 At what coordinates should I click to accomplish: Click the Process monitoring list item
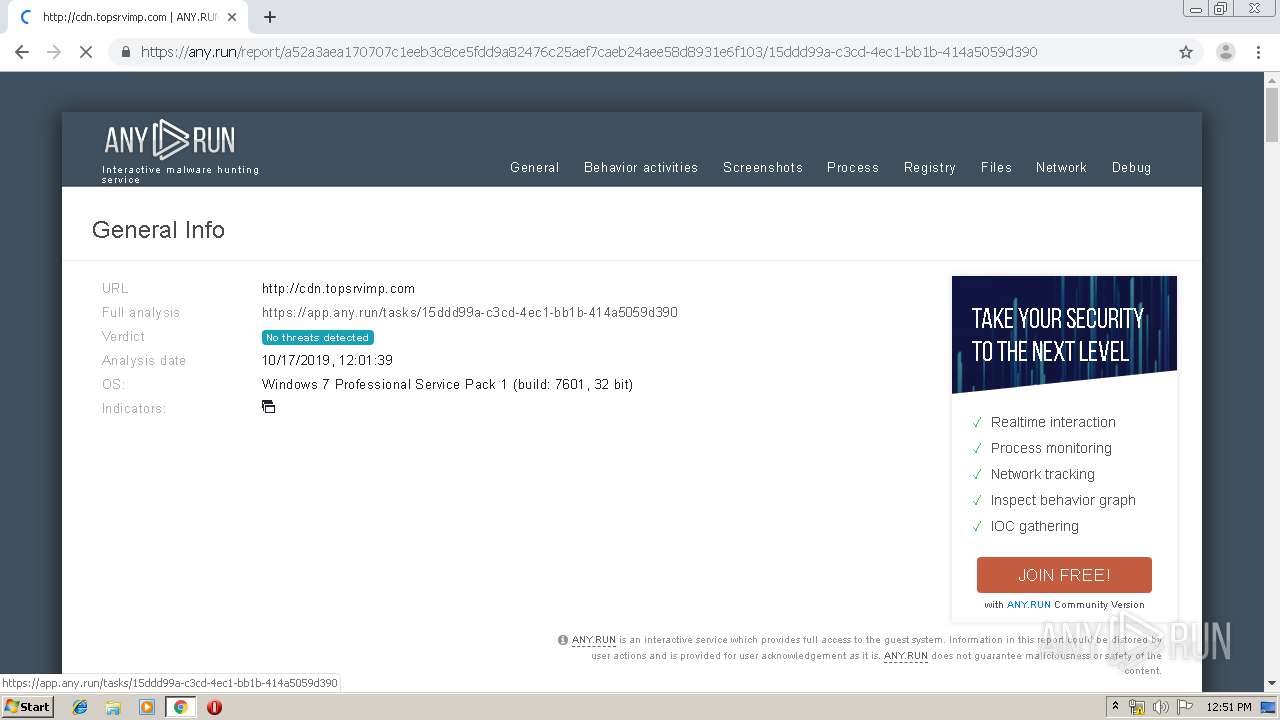coord(1051,448)
